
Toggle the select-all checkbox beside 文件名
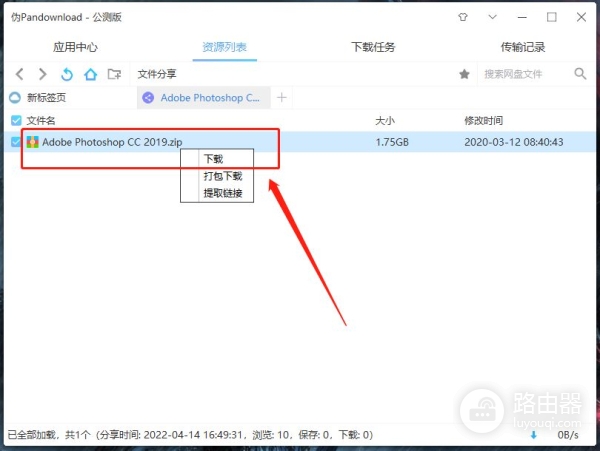pyautogui.click(x=16, y=120)
